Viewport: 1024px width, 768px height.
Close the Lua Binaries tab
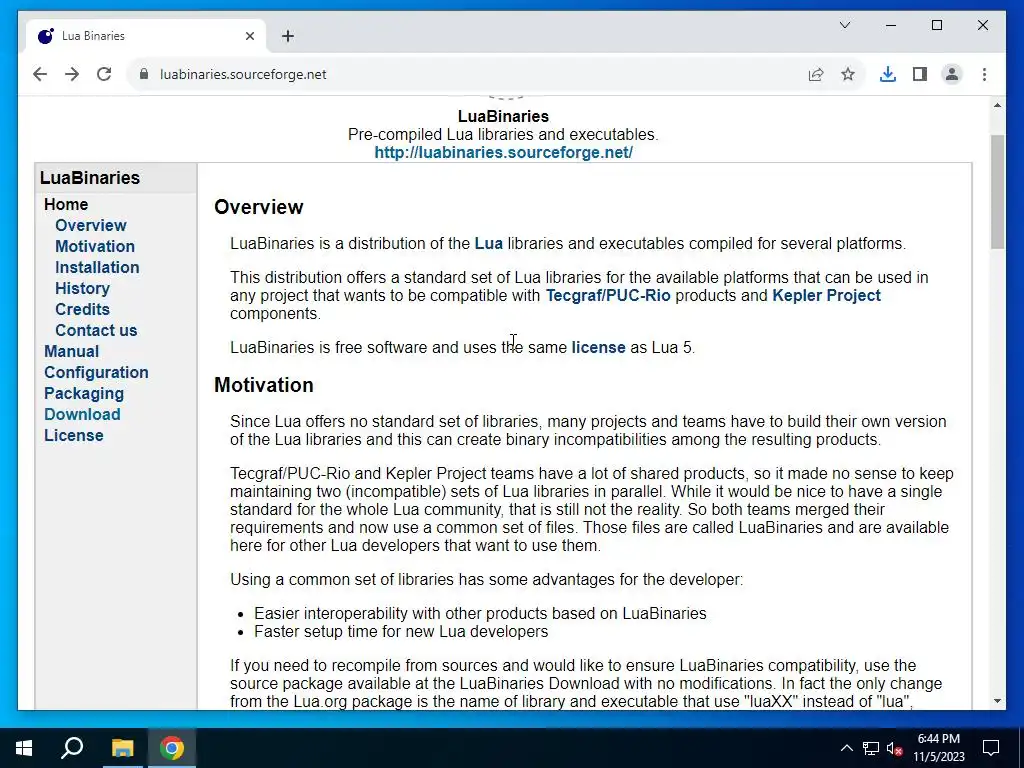249,36
